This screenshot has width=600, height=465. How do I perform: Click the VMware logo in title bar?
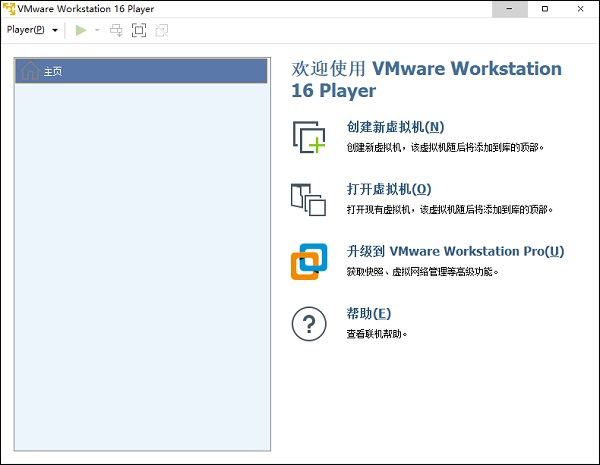pyautogui.click(x=8, y=9)
